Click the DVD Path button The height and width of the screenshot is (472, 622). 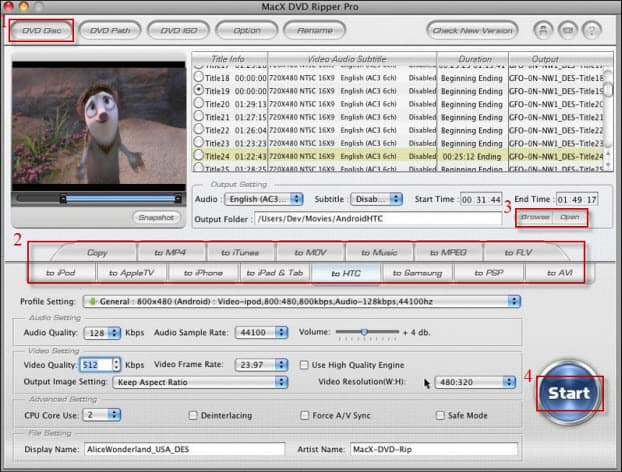(x=110, y=31)
